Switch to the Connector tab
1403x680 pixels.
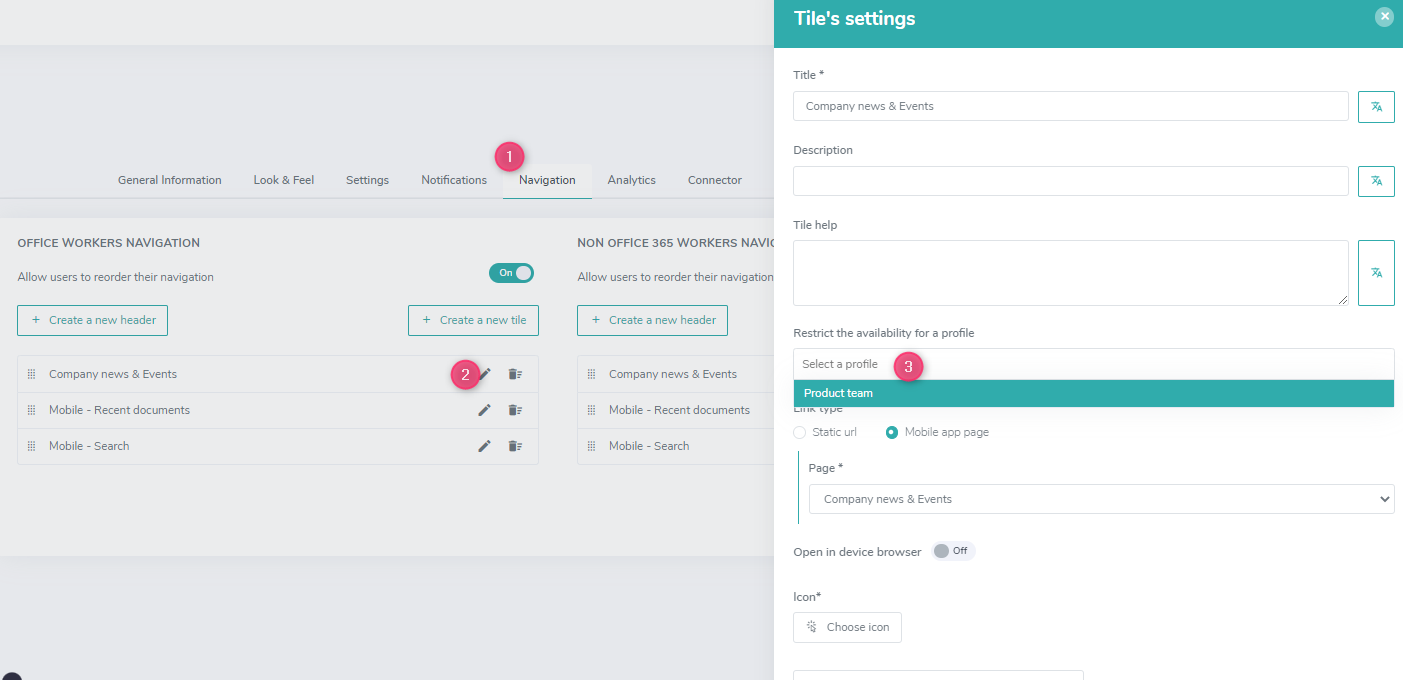[715, 180]
